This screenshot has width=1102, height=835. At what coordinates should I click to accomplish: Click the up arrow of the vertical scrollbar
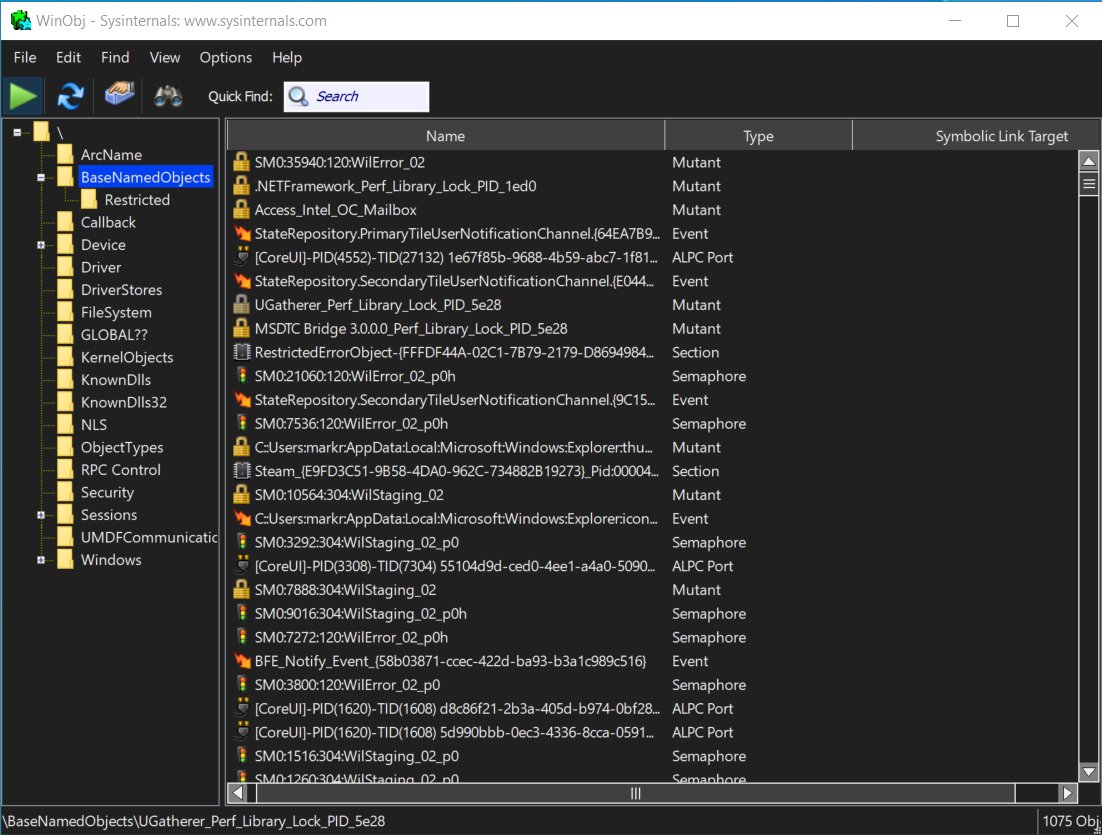(x=1089, y=161)
